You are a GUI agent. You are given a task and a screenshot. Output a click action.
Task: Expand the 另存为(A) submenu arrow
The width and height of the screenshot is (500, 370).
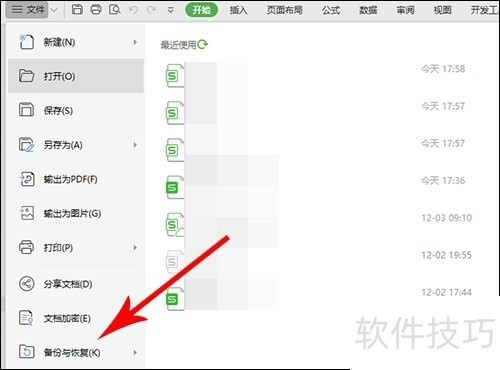135,145
